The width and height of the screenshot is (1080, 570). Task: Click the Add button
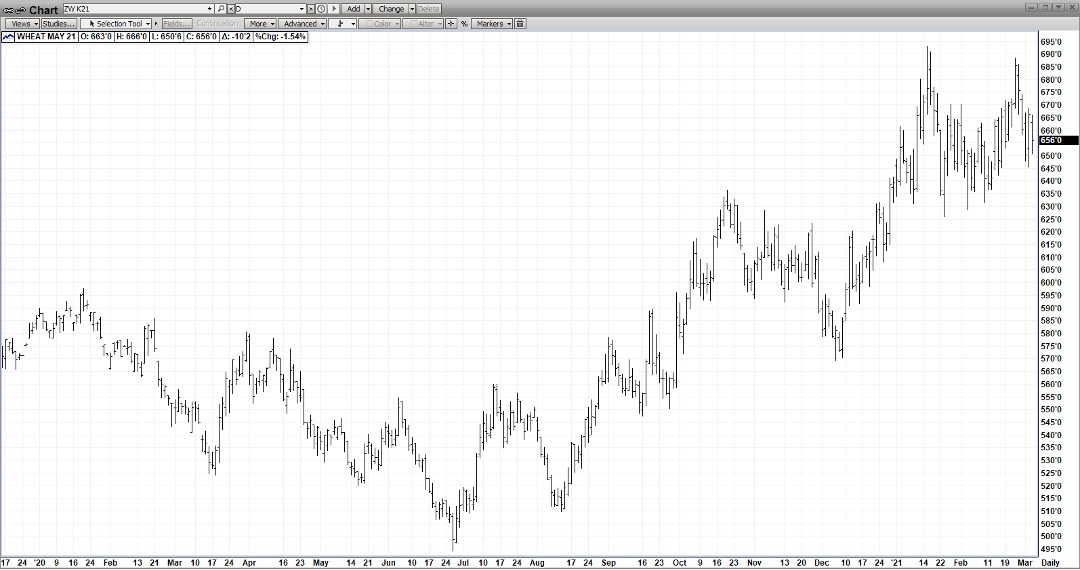tap(353, 9)
